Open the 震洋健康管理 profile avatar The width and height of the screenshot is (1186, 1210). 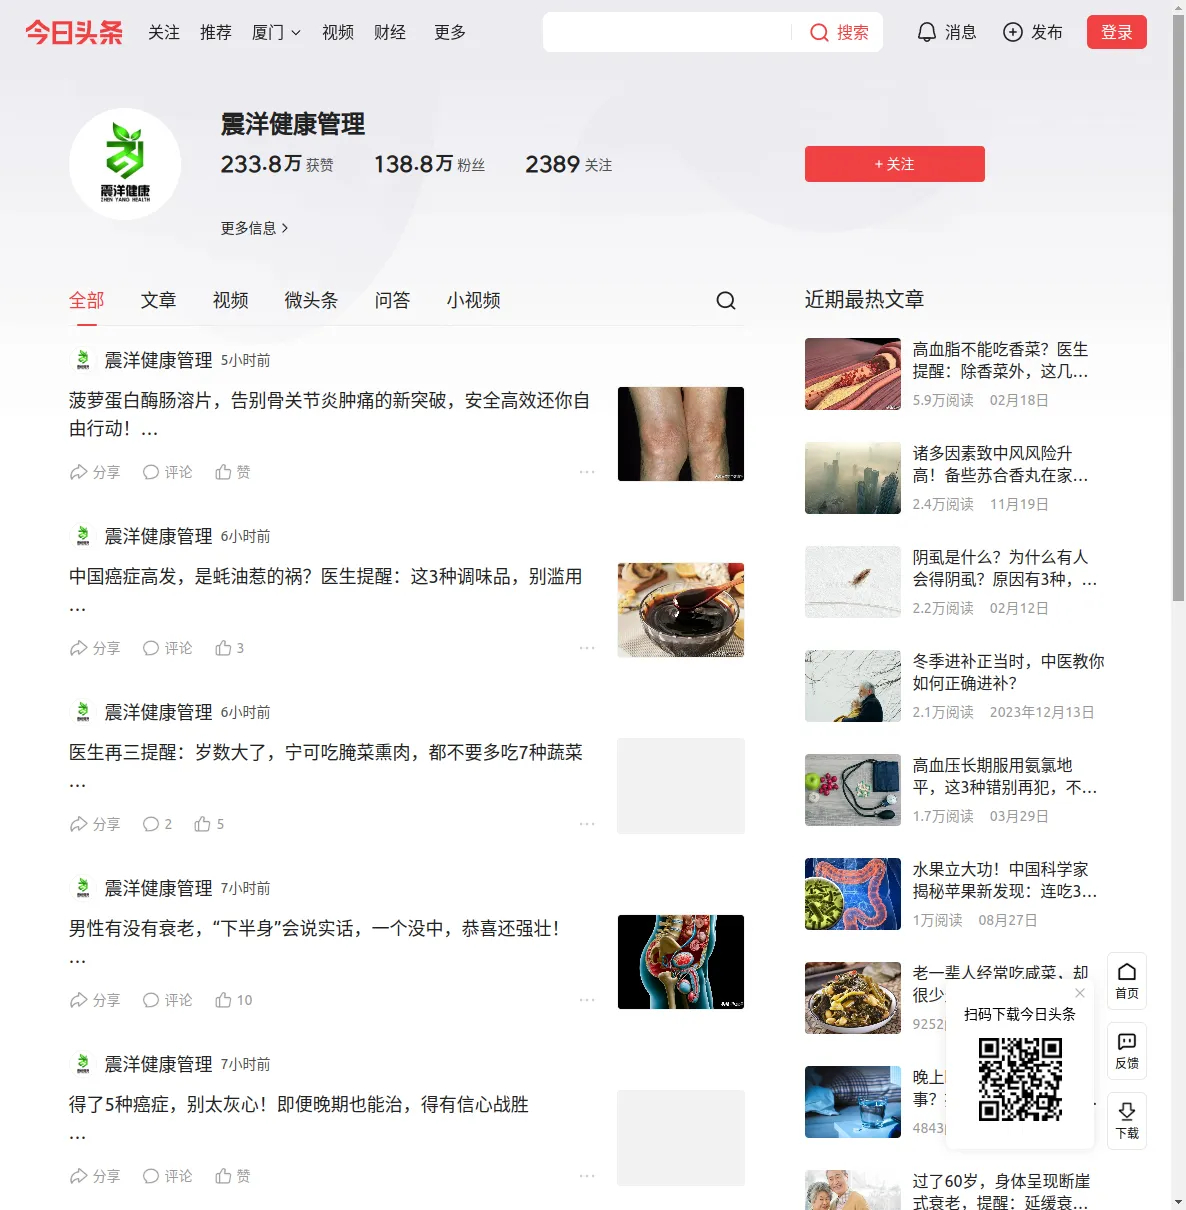click(x=125, y=164)
